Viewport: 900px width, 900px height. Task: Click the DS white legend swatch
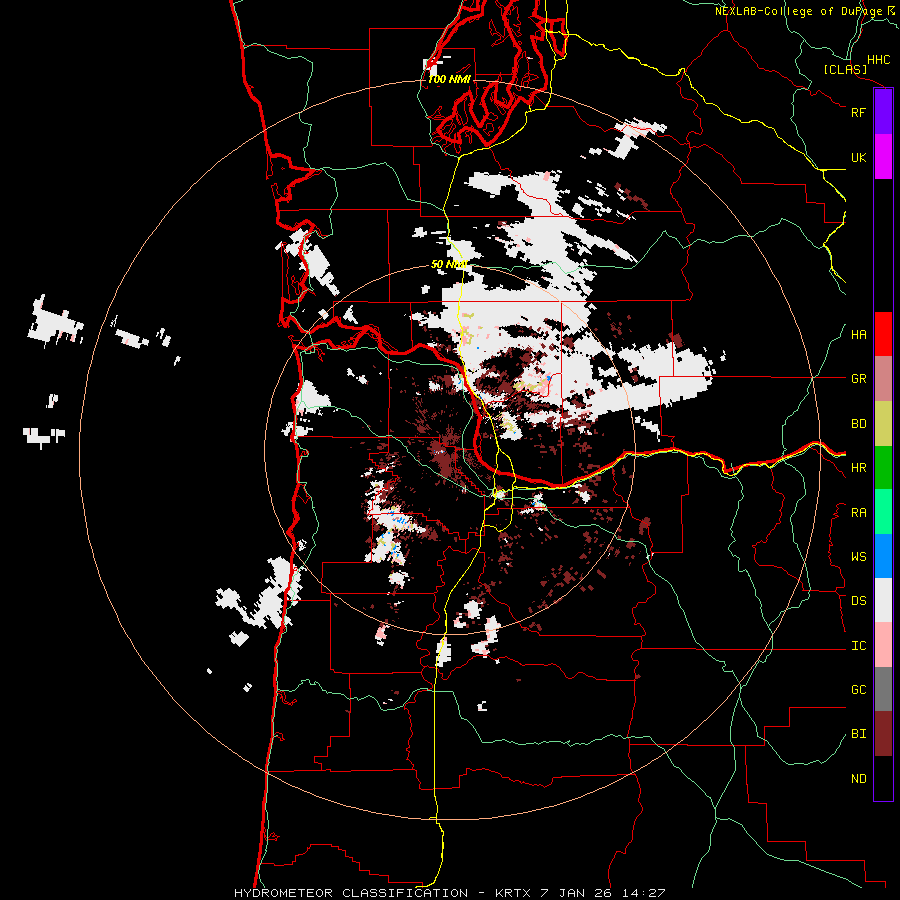(x=883, y=600)
